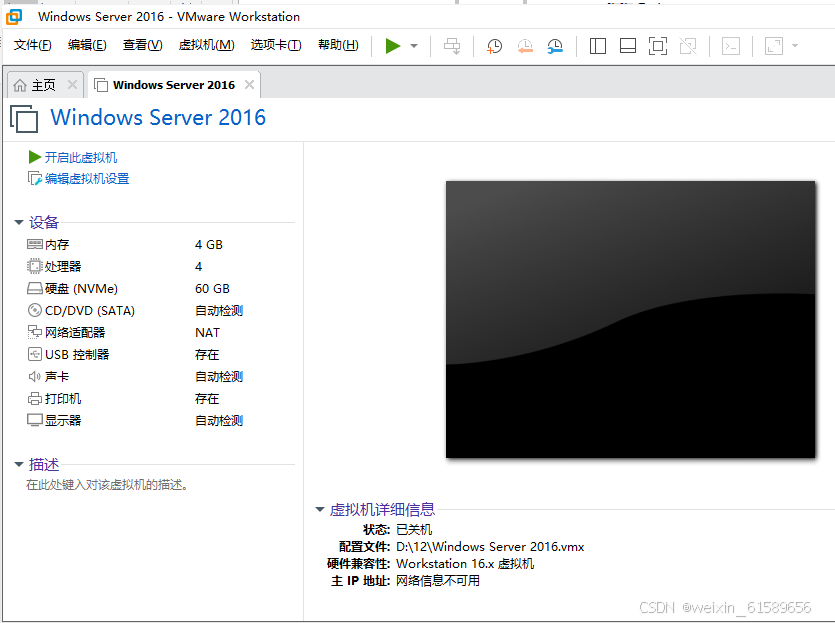Click the send Ctrl+Alt+Del toolbar icon
The width and height of the screenshot is (835, 623).
point(452,46)
